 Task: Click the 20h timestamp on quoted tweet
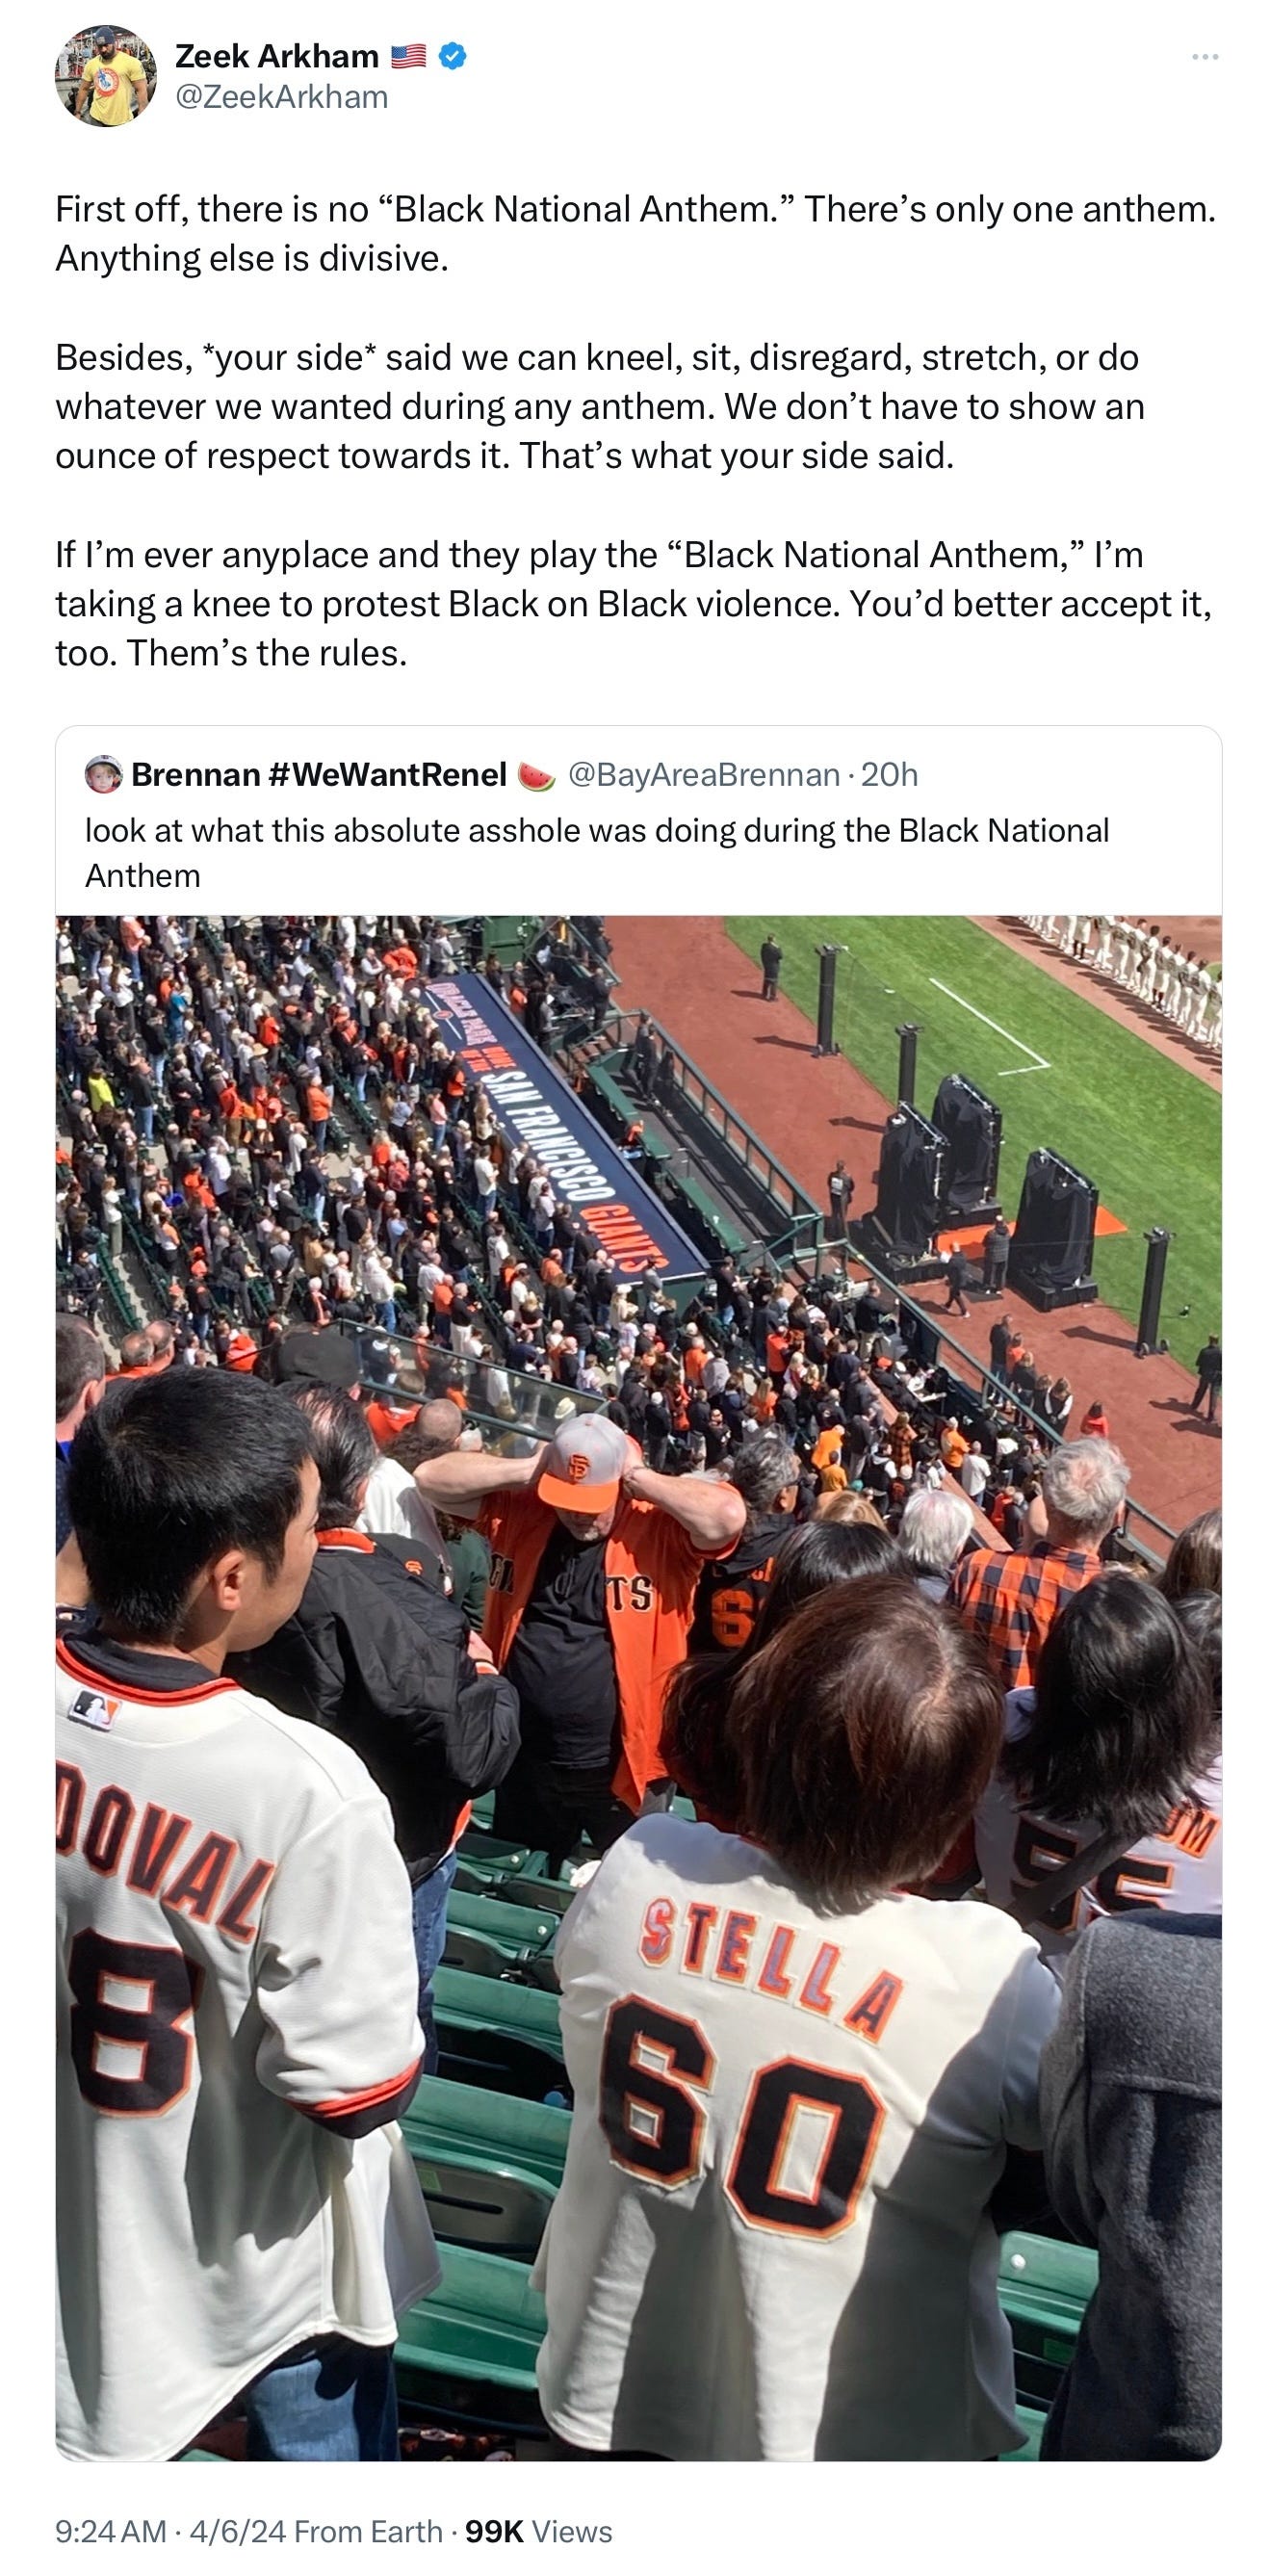(x=889, y=775)
